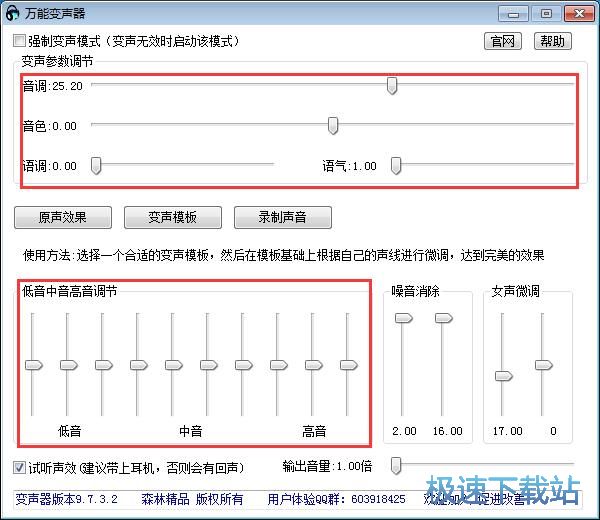The image size is (600, 520).
Task: Click the 音色 timbre slider handle
Action: coord(333,126)
